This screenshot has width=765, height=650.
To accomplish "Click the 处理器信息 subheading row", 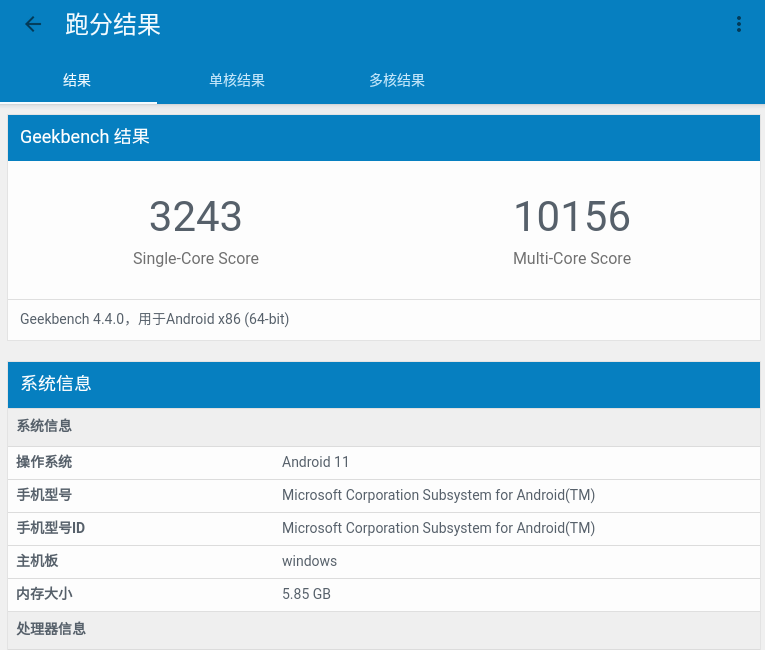I will 384,630.
